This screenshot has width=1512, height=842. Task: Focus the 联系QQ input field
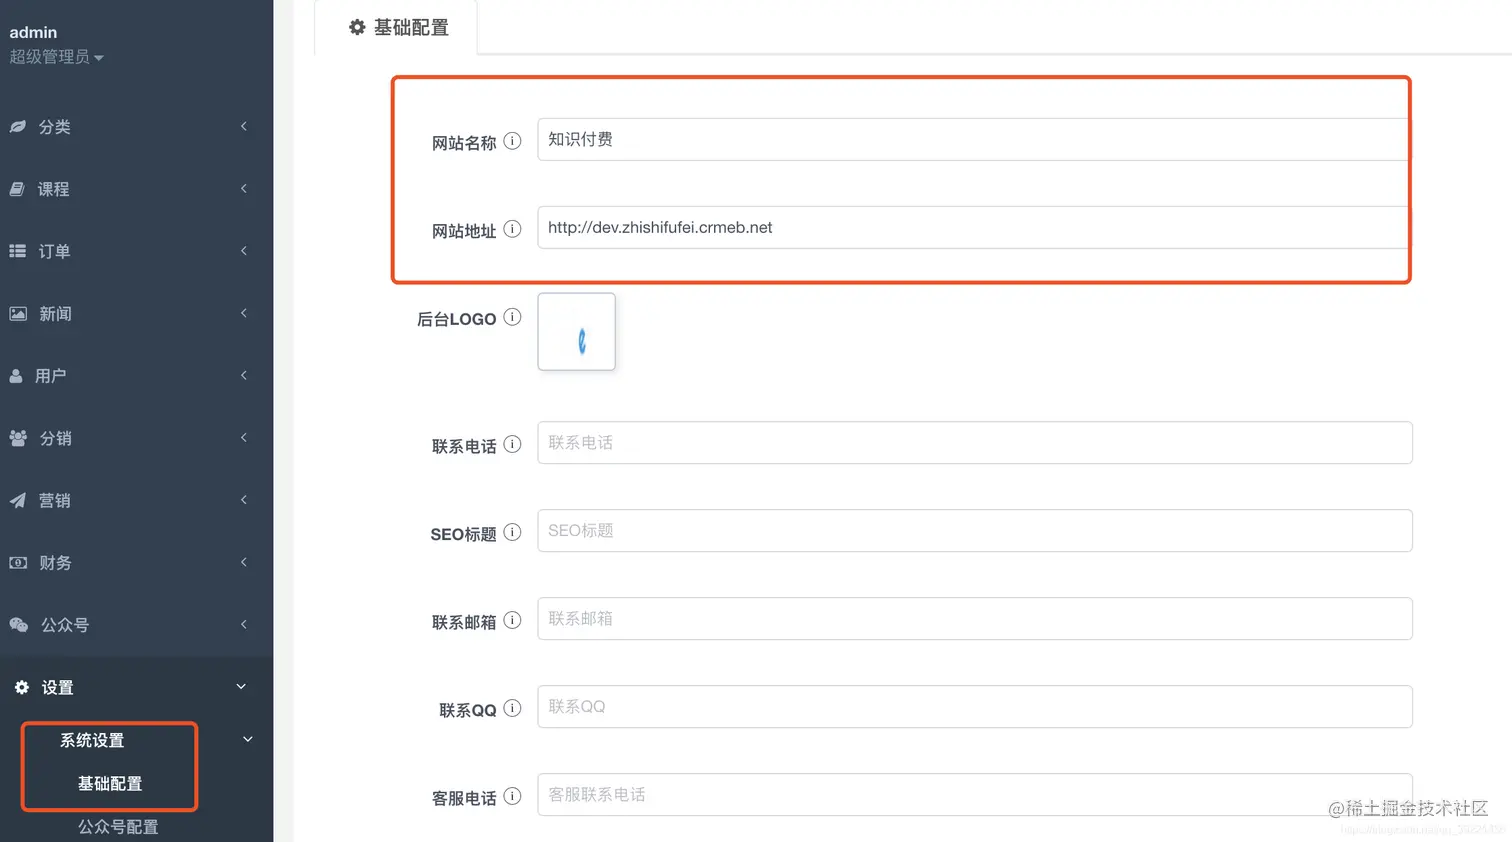(975, 707)
